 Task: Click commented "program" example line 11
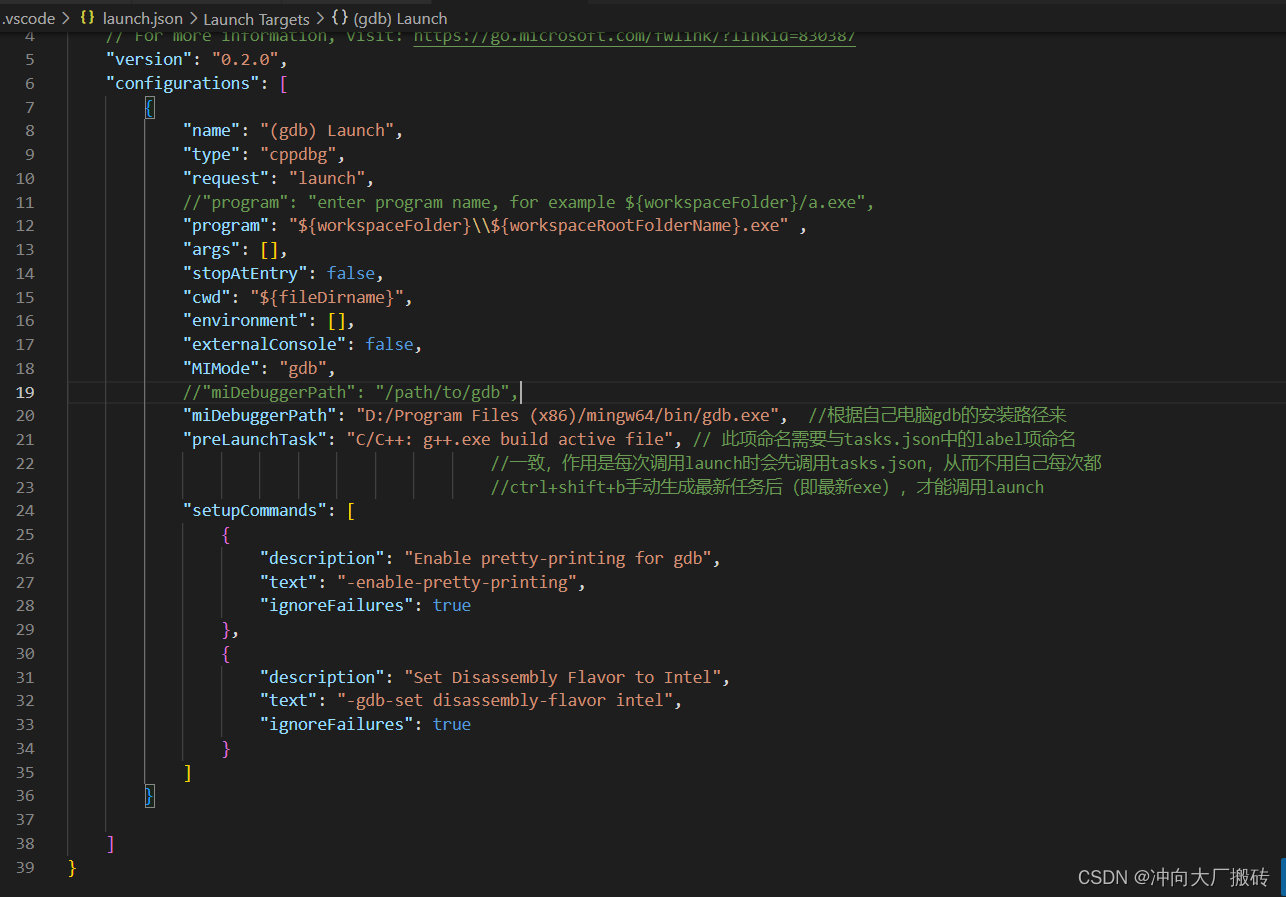[529, 202]
